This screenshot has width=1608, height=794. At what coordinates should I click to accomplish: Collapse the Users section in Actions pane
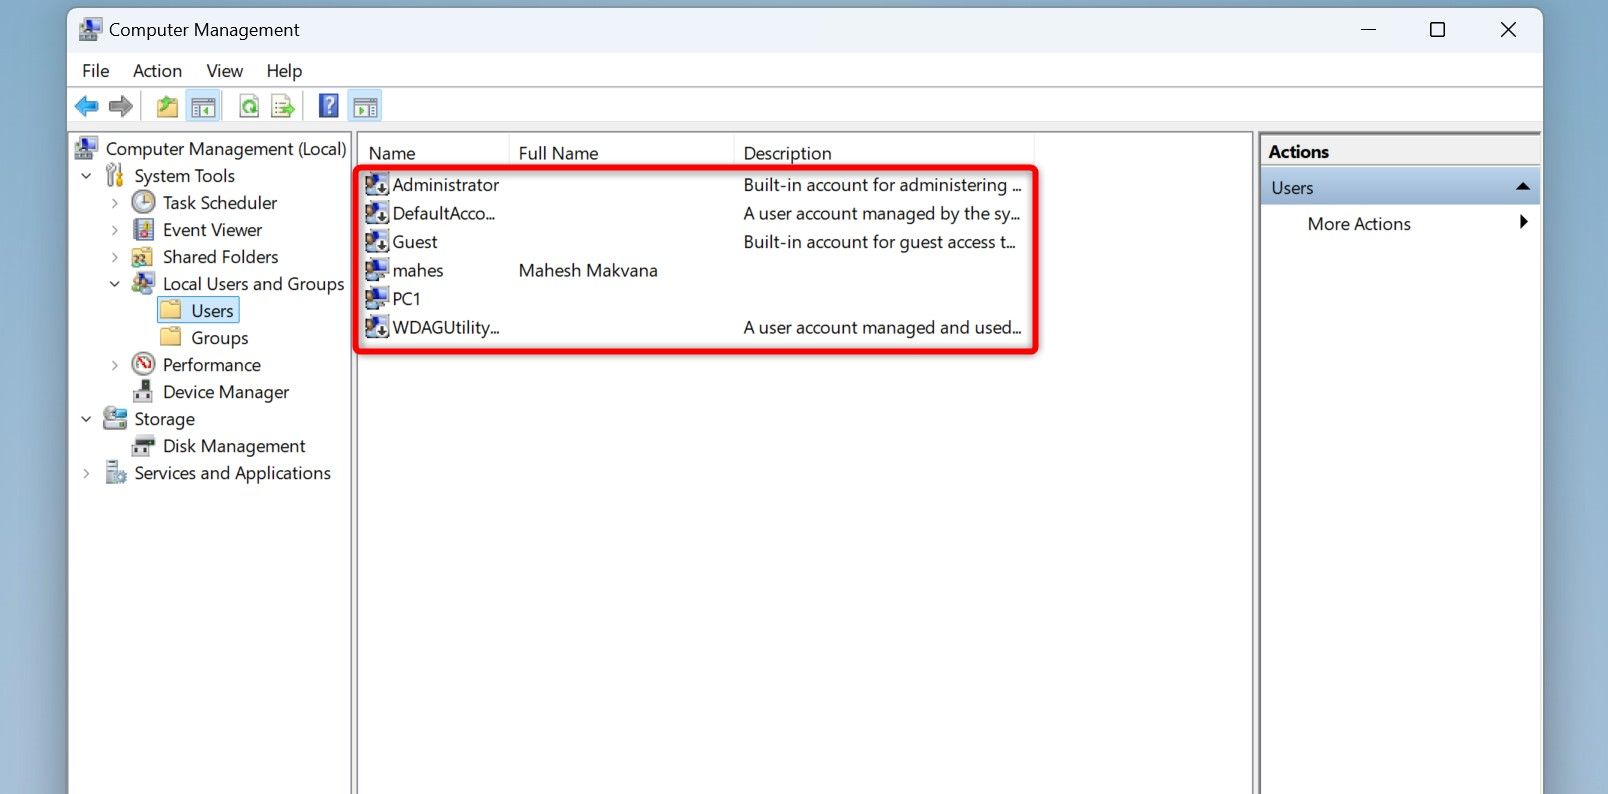click(x=1522, y=186)
